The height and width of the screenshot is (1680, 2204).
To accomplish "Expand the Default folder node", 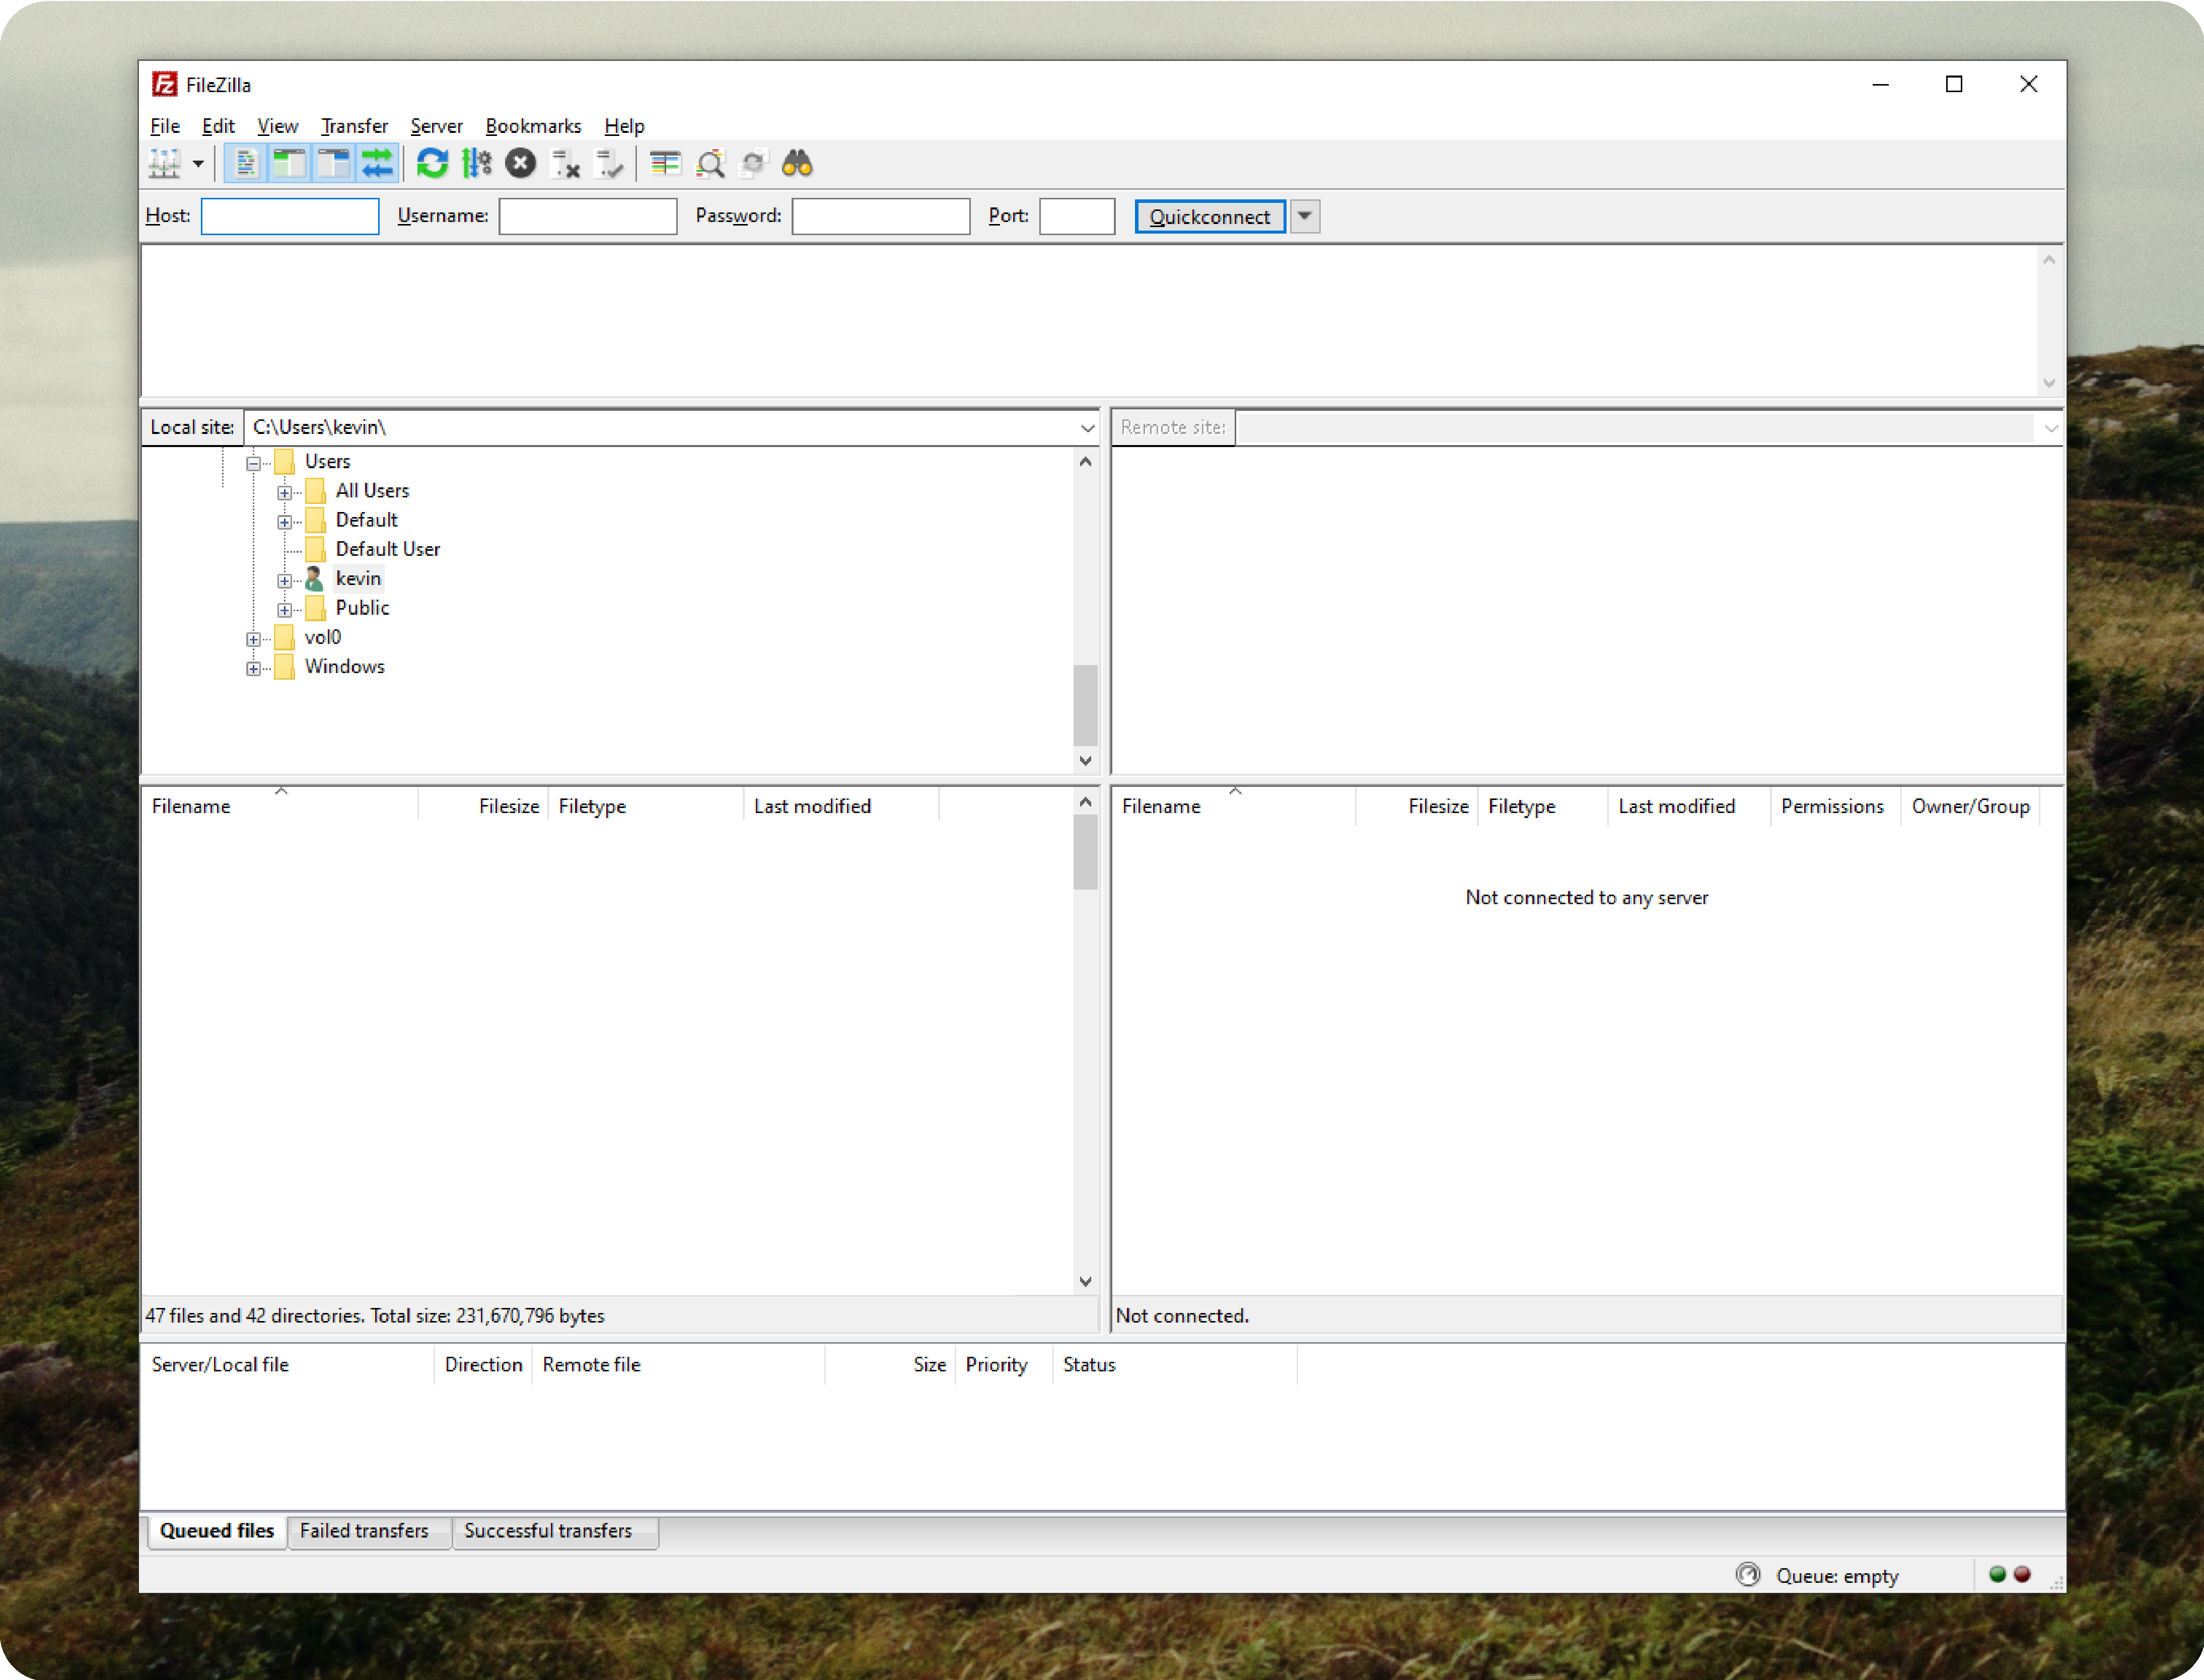I will tap(285, 522).
